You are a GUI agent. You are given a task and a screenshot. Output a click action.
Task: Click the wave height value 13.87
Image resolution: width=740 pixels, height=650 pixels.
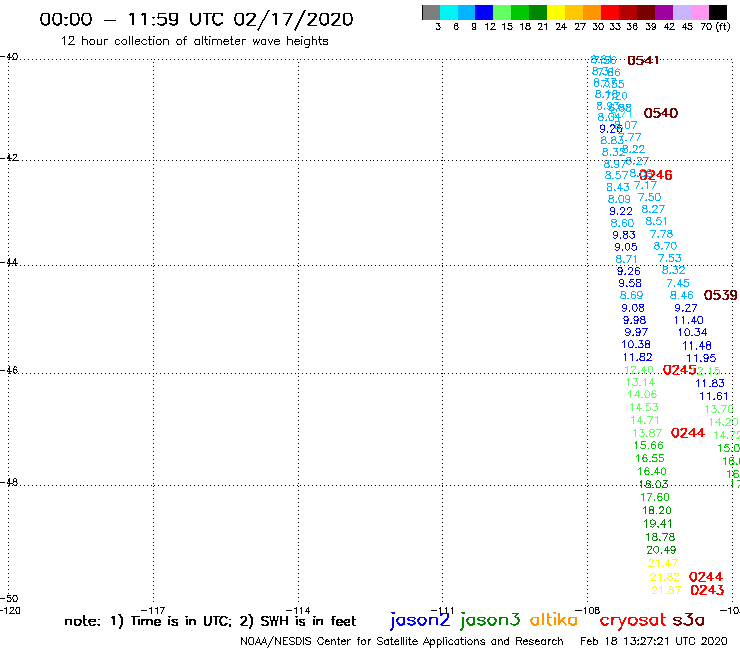647,433
